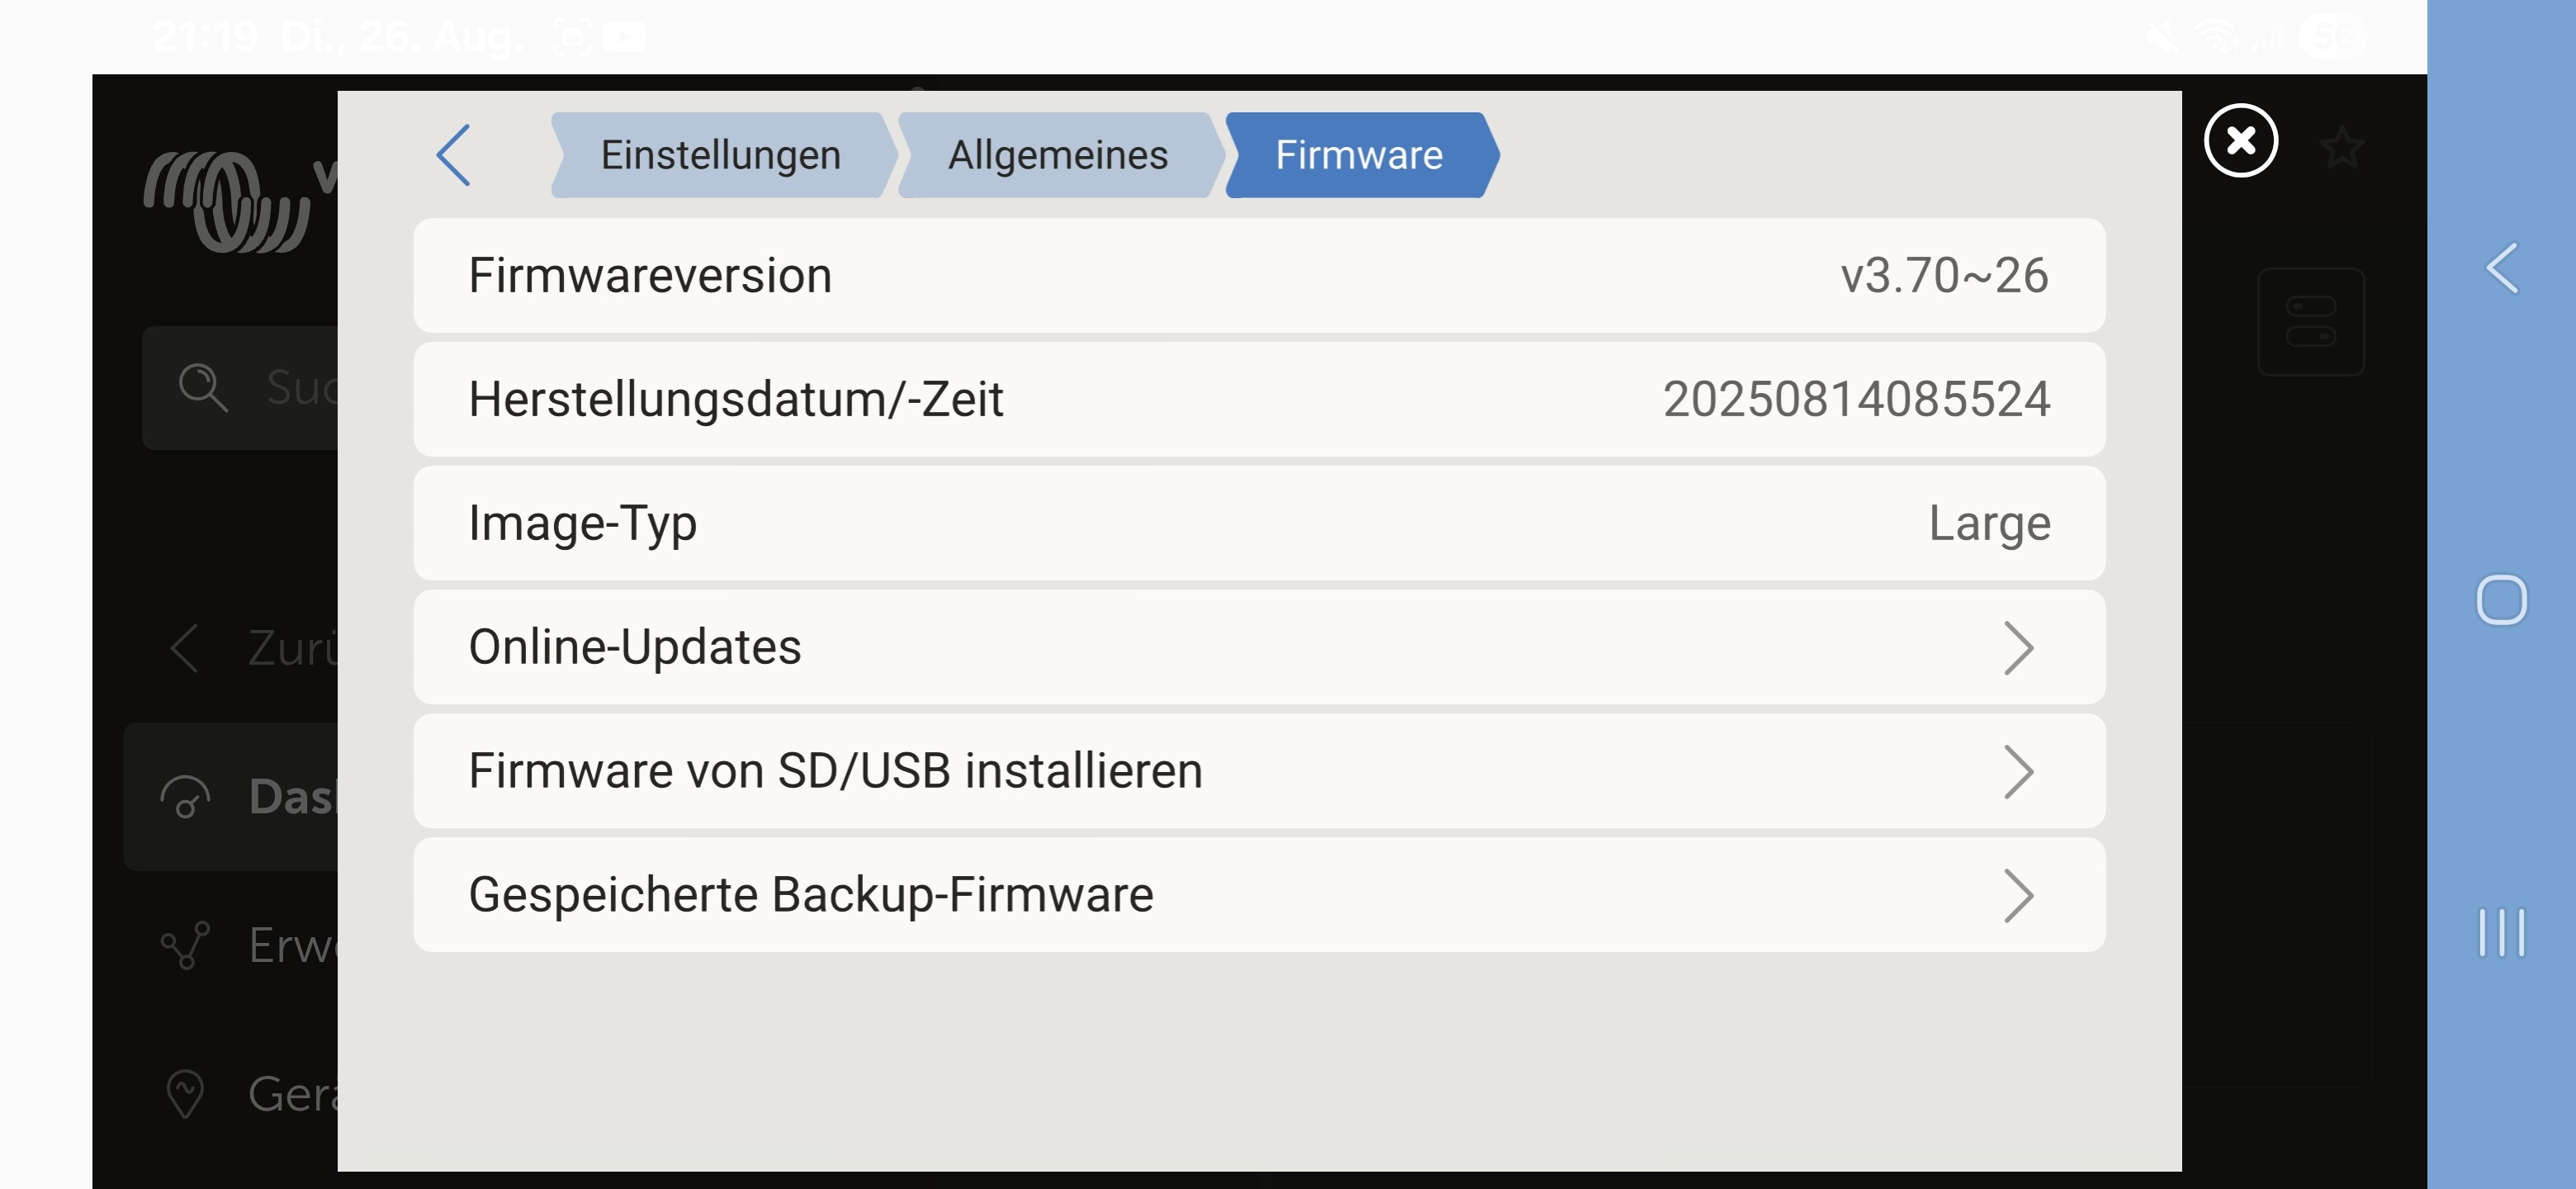Select the Dashboard gauge icon in the sidebar
This screenshot has width=2576, height=1189.
[185, 797]
